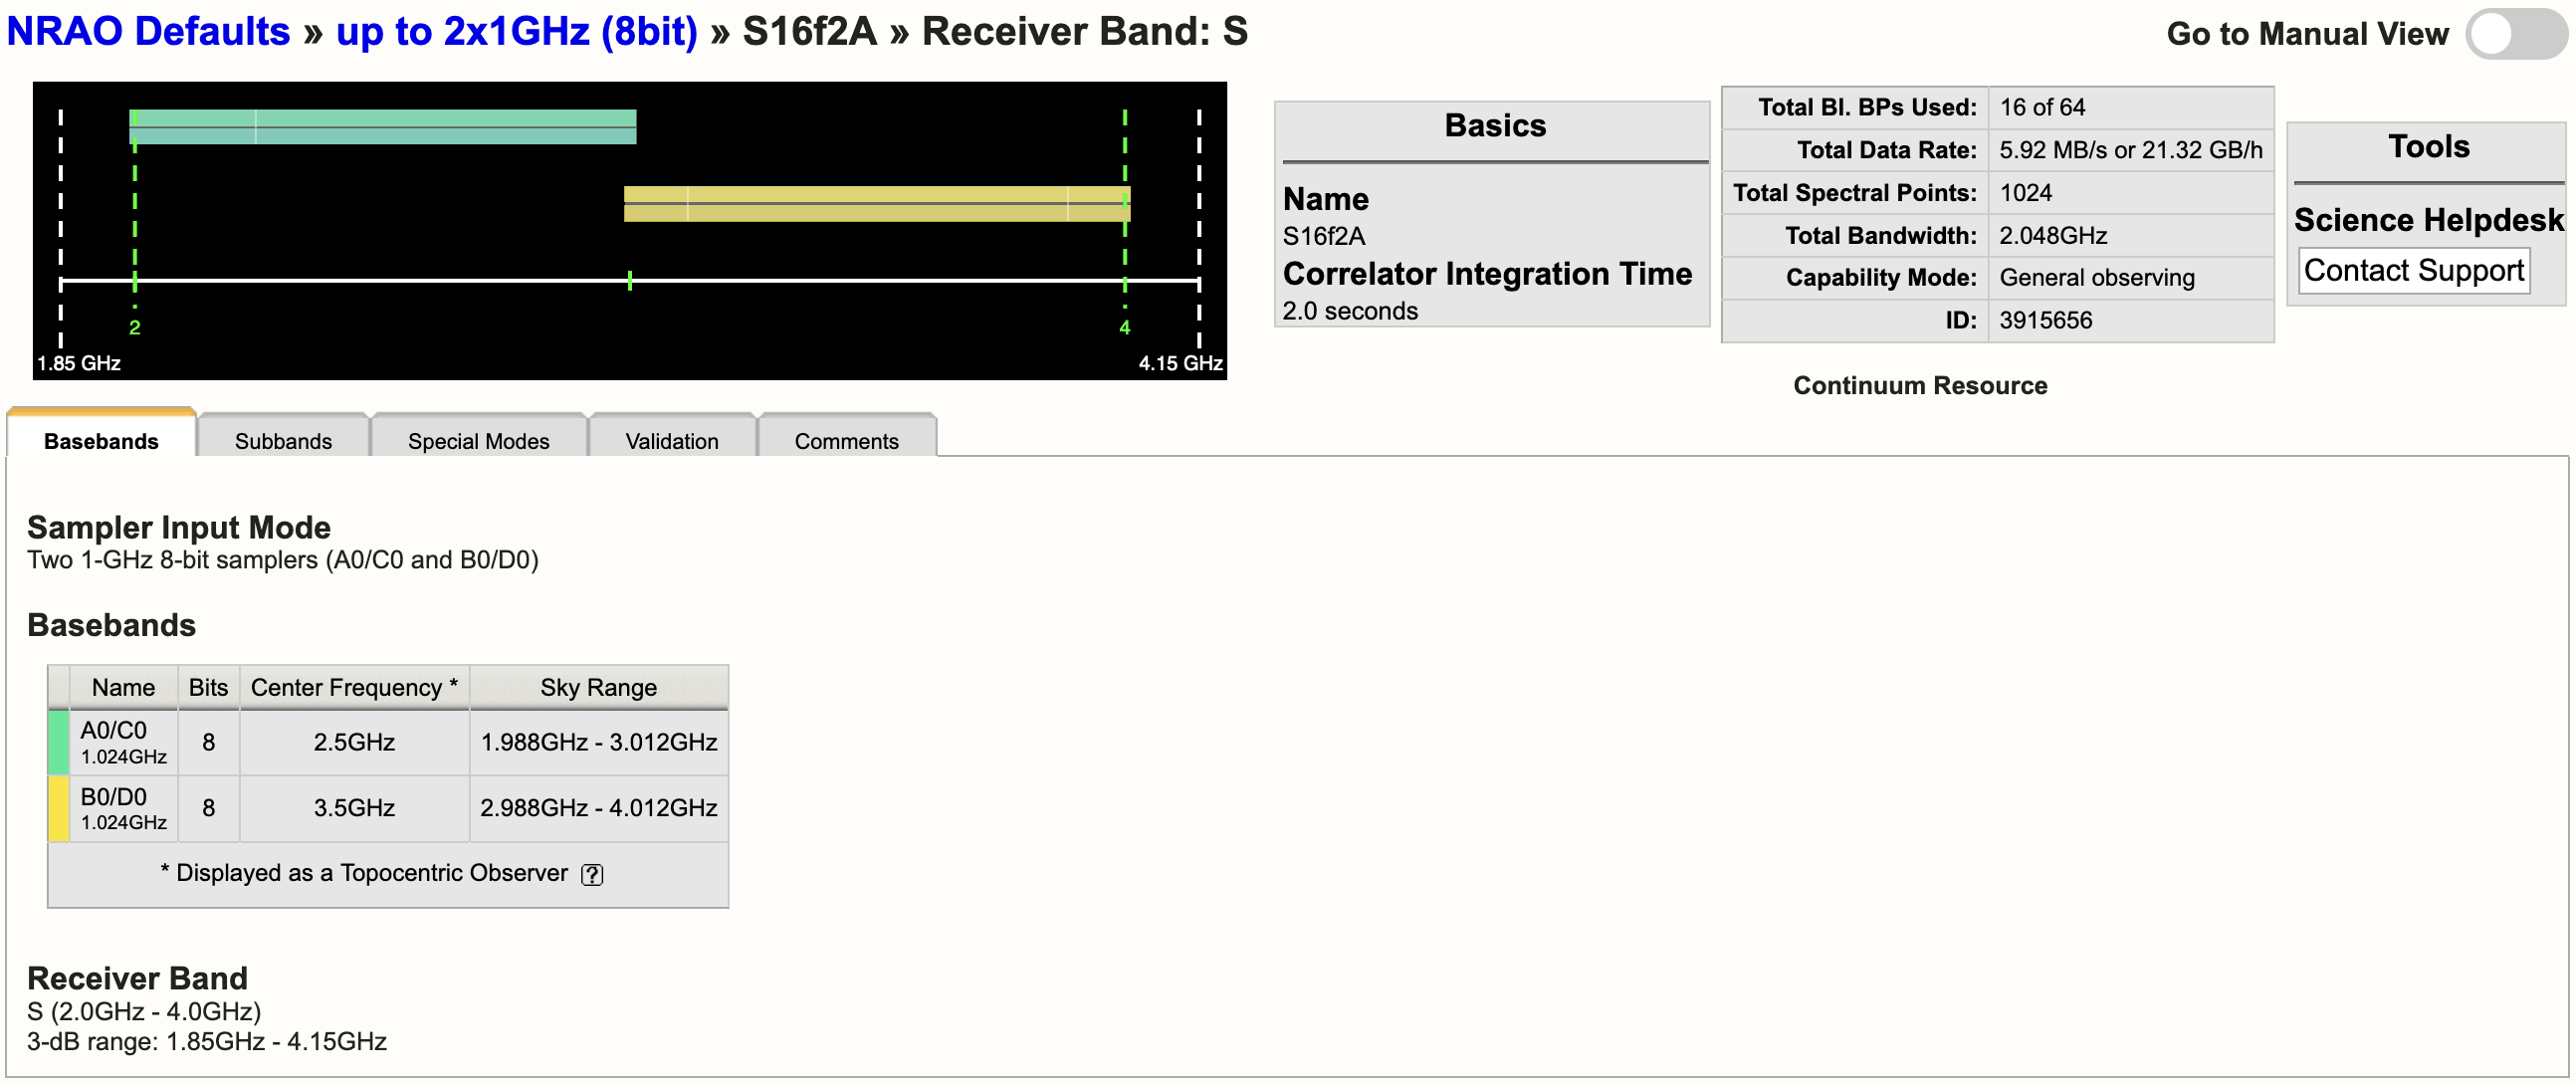Click the General observing capability mode value
The height and width of the screenshot is (1083, 2576).
pyautogui.click(x=2096, y=277)
